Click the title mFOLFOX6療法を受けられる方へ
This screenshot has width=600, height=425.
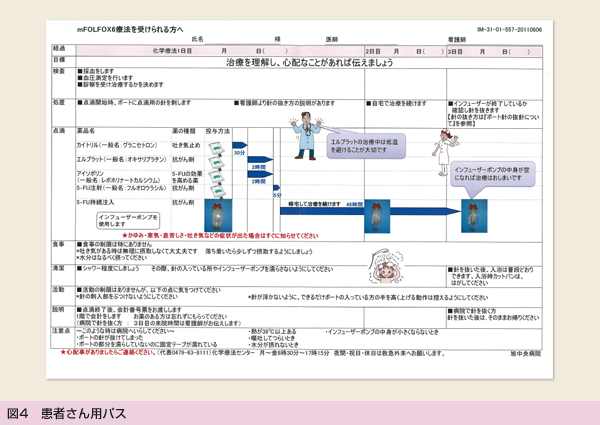[130, 29]
